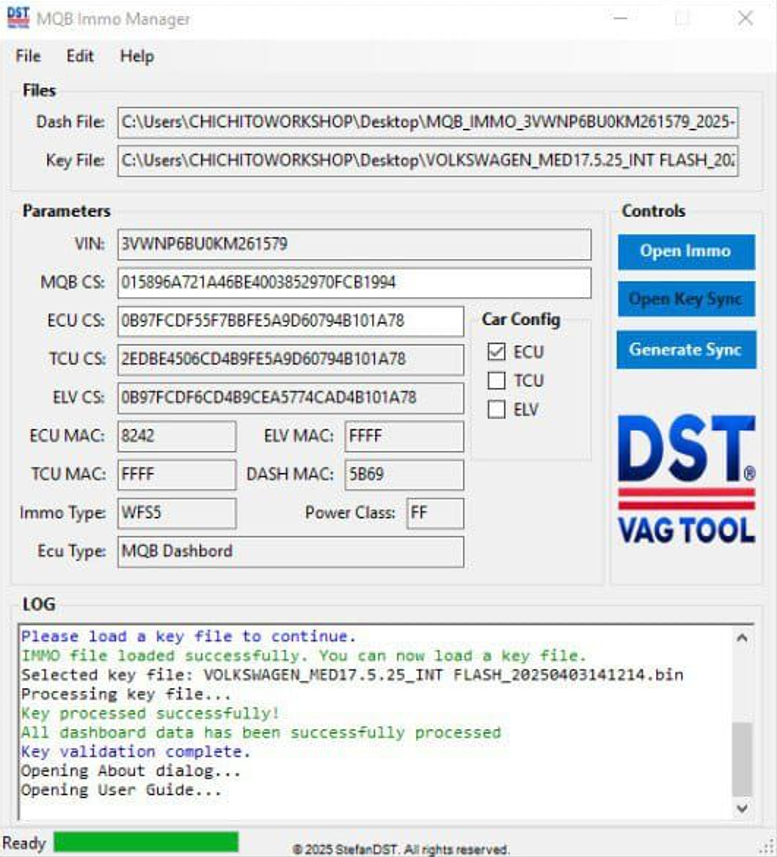Click the Ready status text
This screenshot has width=777, height=857.
24,843
